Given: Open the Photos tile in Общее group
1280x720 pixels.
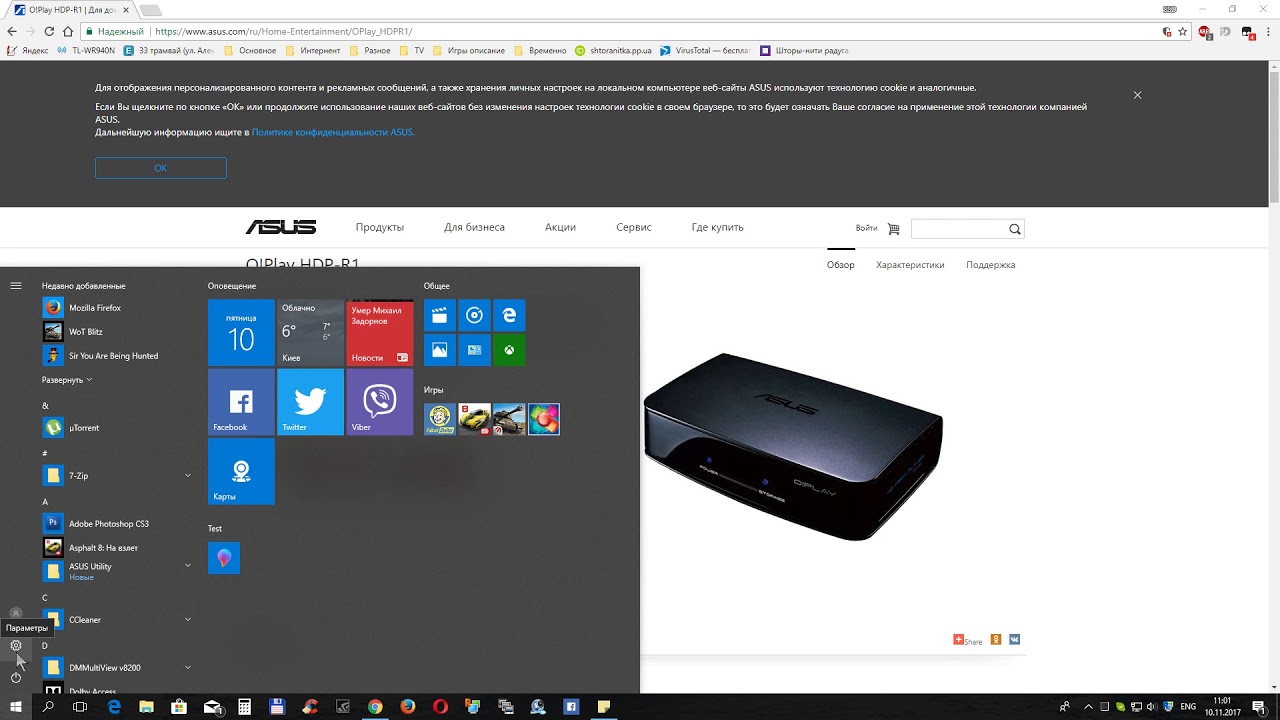Looking at the screenshot, I should [x=440, y=350].
